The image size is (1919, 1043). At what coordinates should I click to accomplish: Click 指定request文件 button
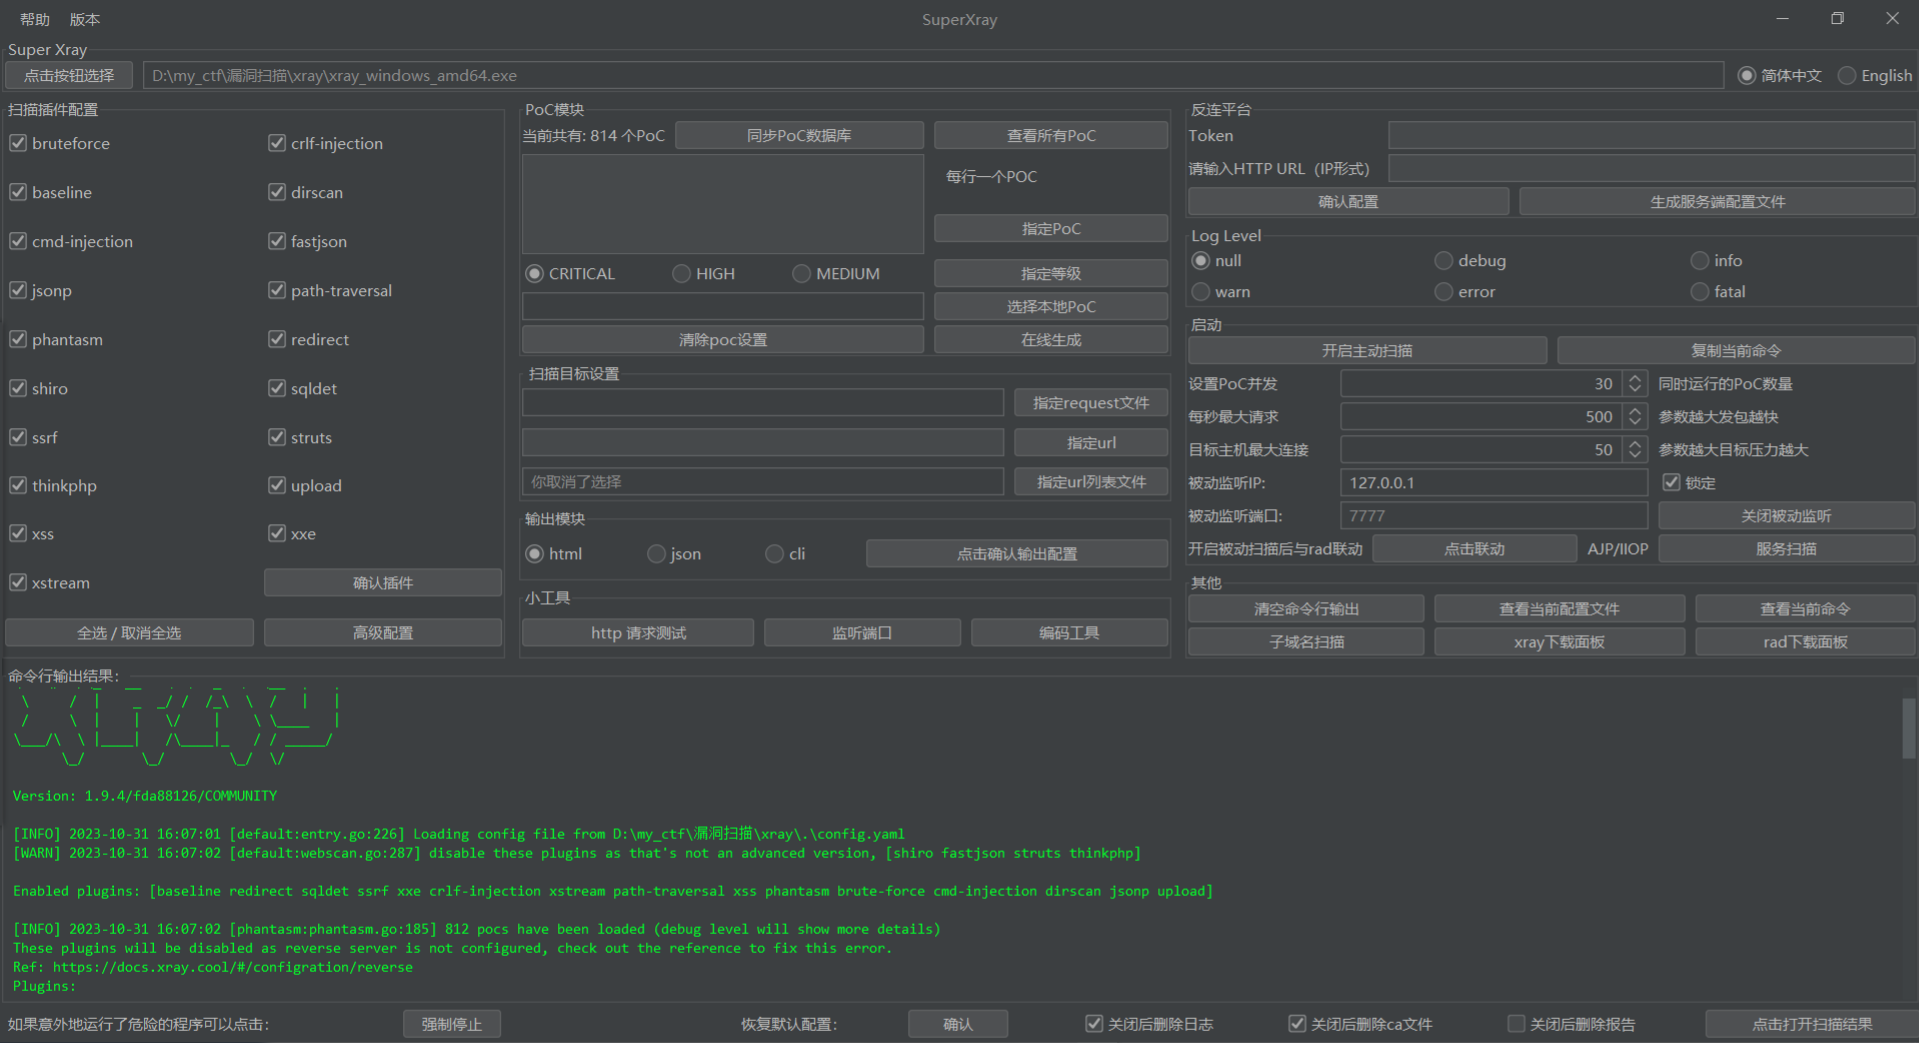(x=1091, y=403)
